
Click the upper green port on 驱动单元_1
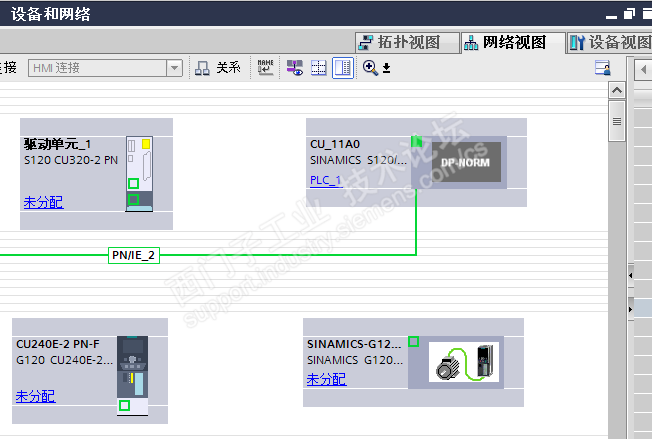133,183
